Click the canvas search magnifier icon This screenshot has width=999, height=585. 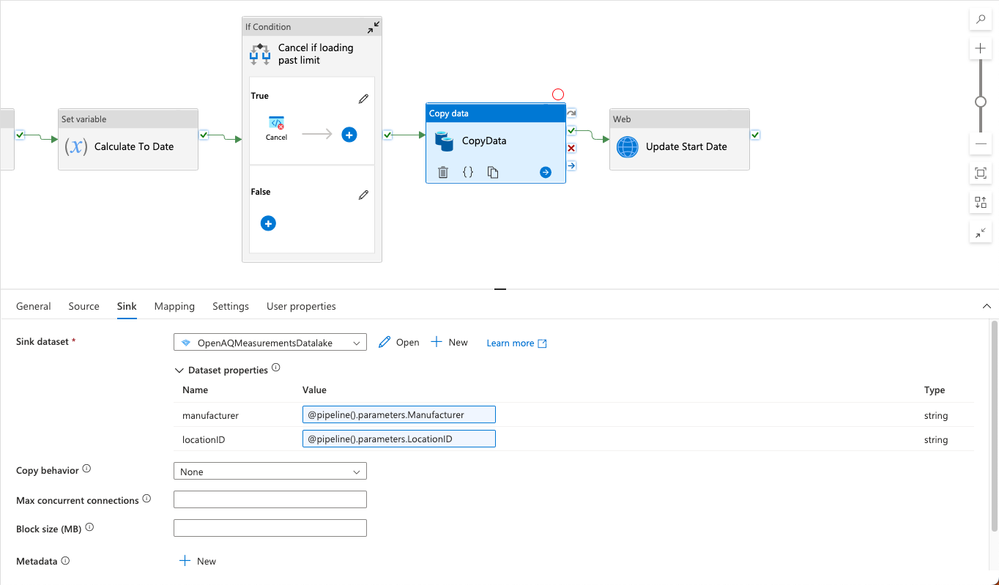[981, 20]
